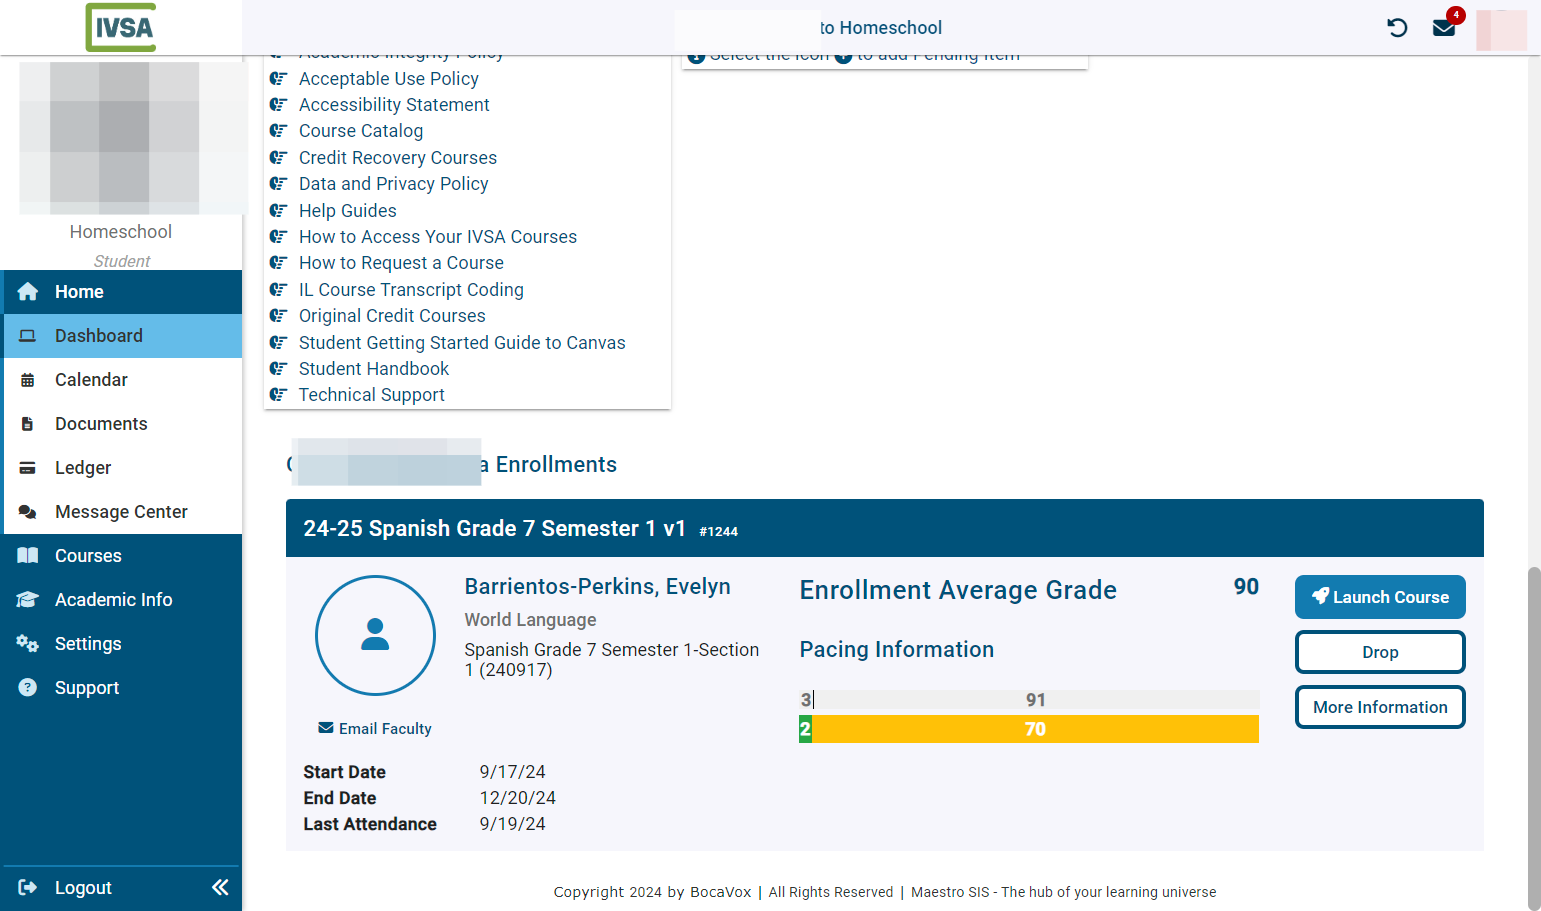1541x911 pixels.
Task: Go to Message Center
Action: click(x=123, y=512)
